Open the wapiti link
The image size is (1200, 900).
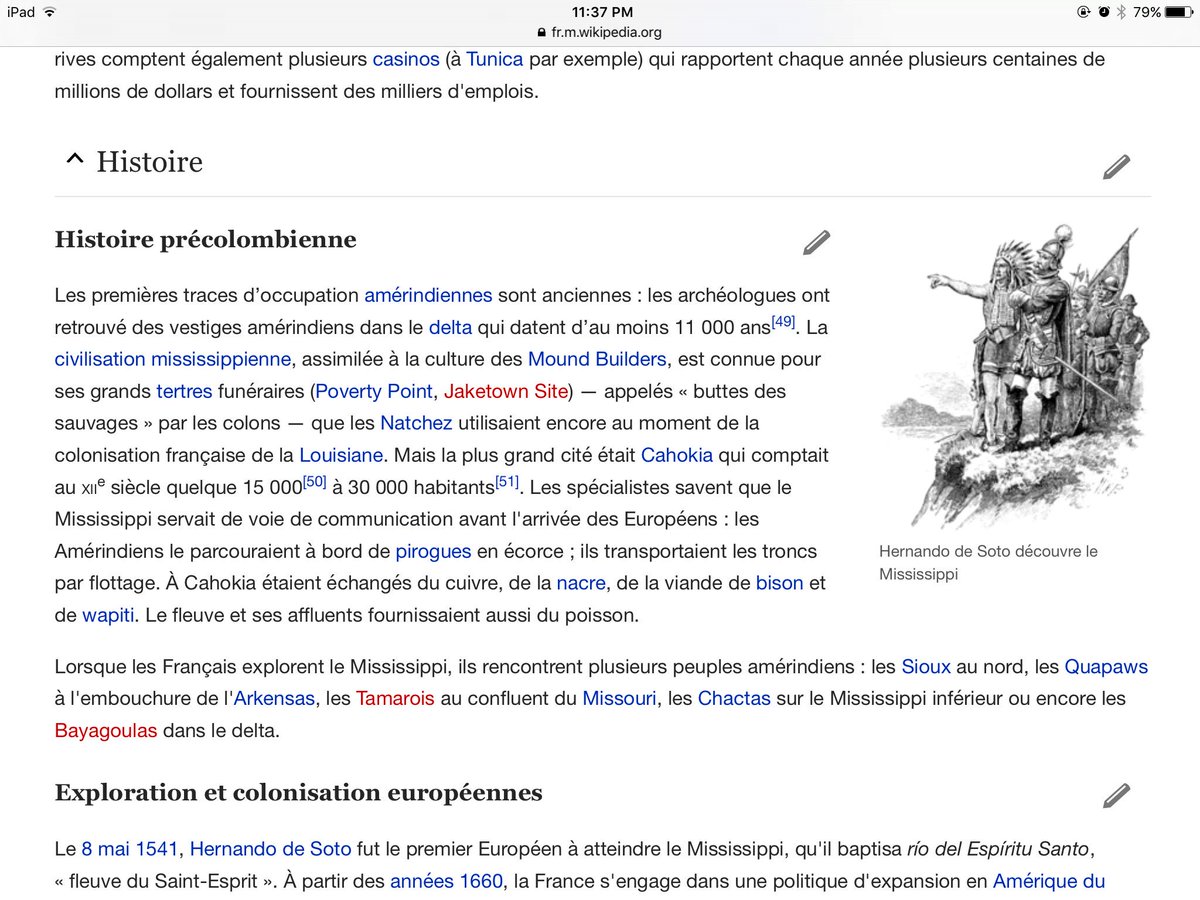point(109,615)
